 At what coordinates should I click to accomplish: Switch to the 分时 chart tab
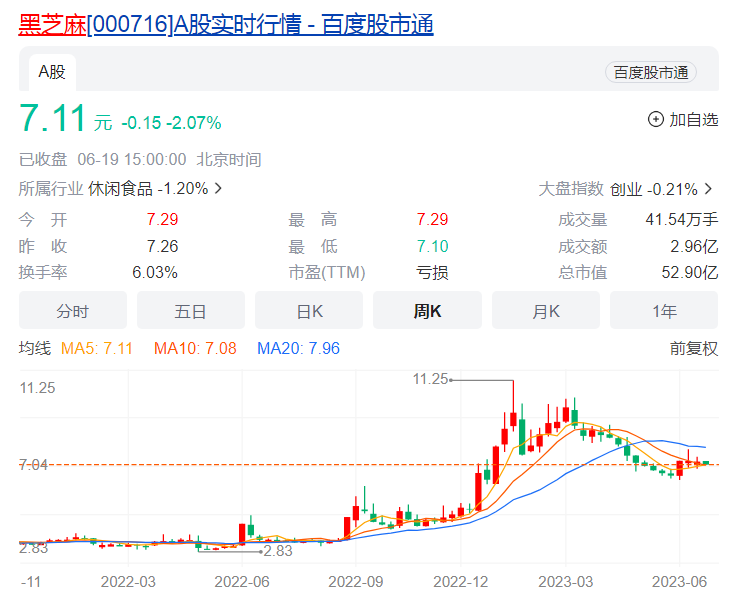[x=73, y=310]
